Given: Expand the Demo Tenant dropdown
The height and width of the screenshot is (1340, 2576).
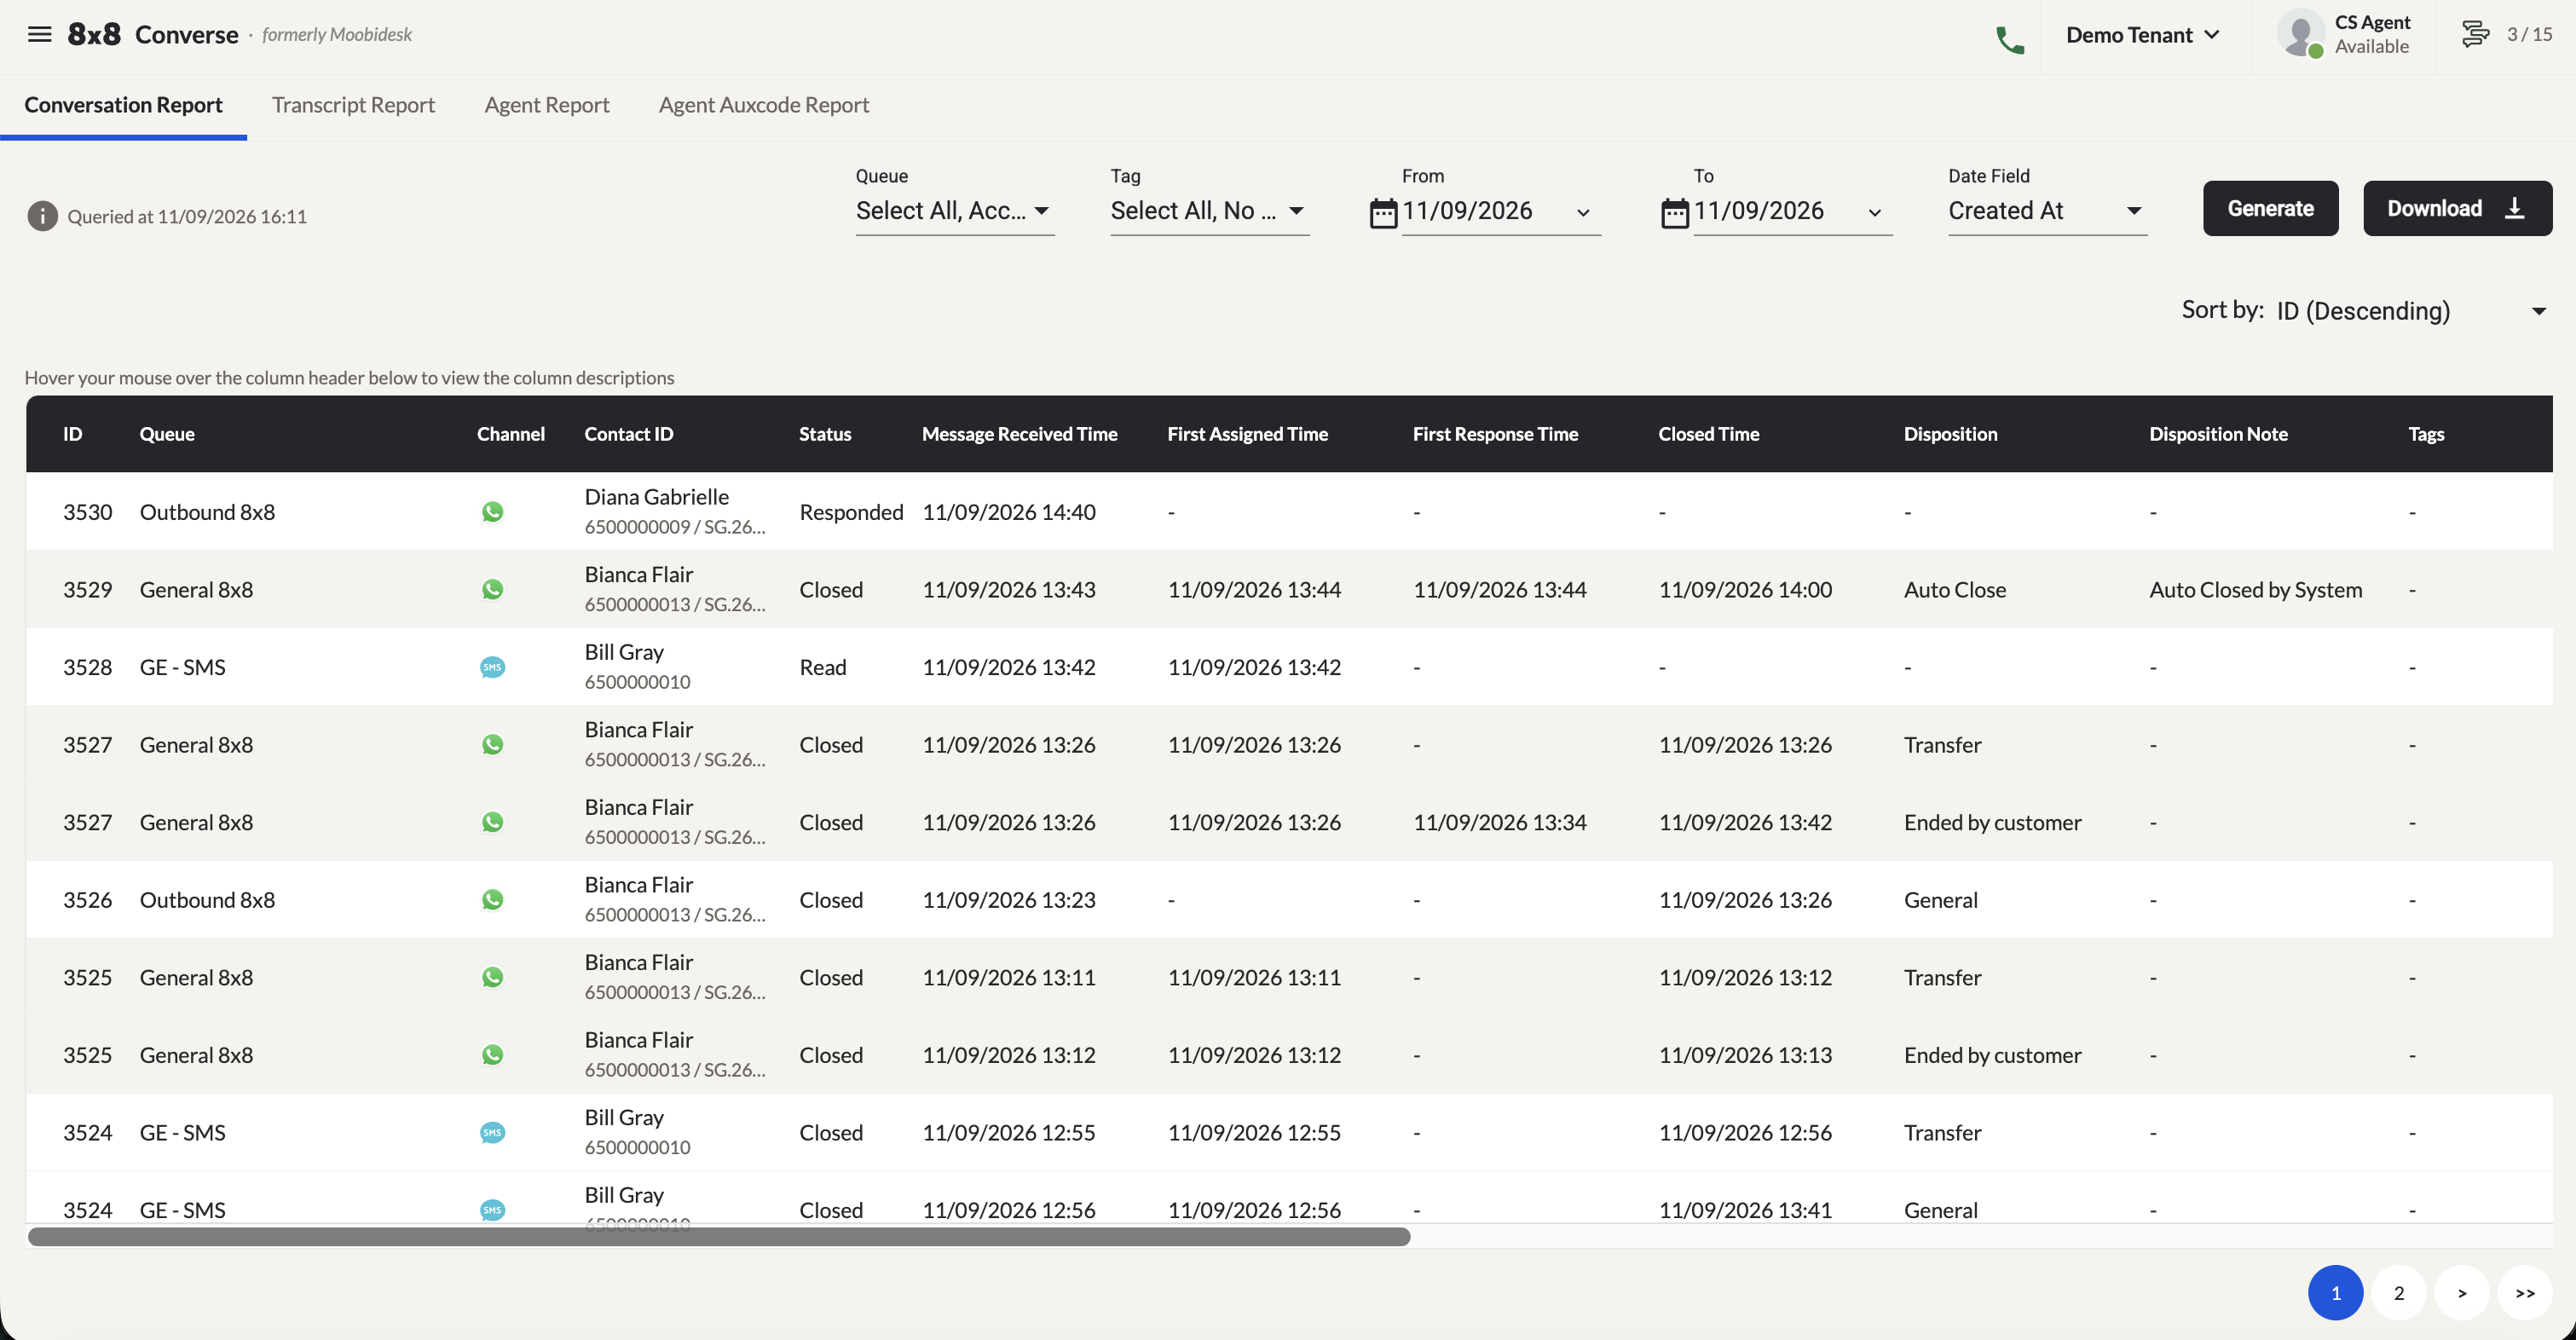Looking at the screenshot, I should 2143,35.
